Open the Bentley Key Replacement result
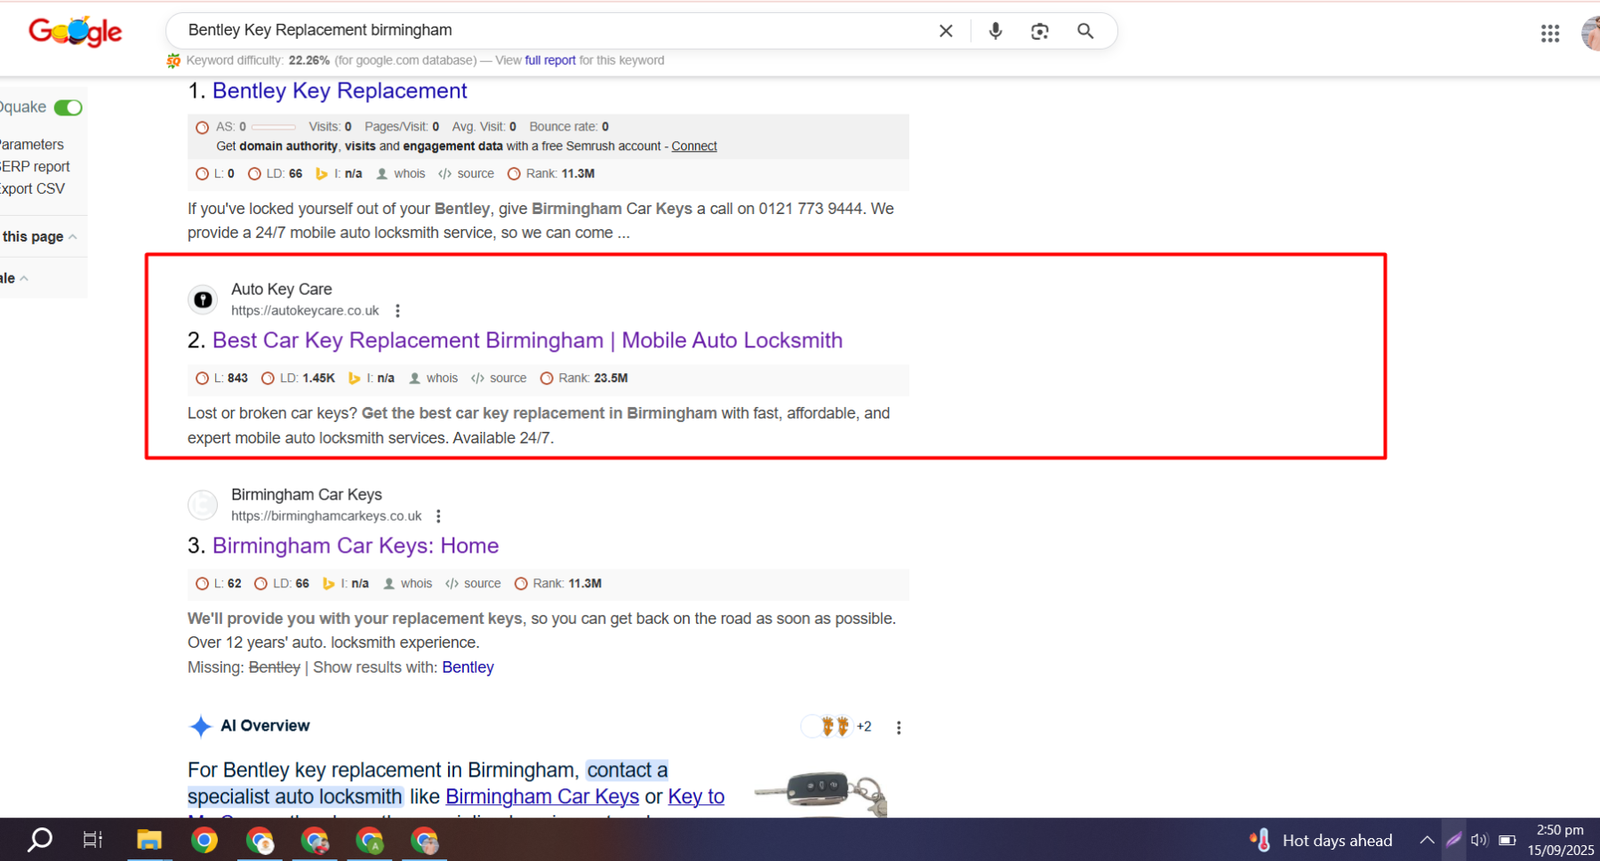 339,91
